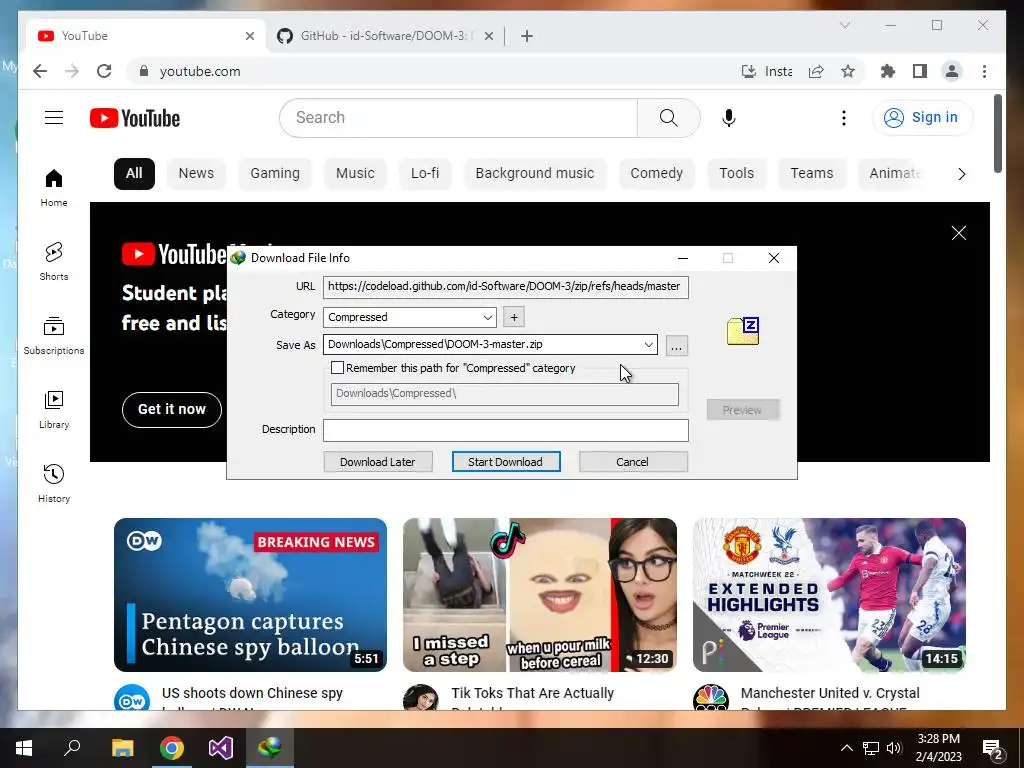Open the Chrome profile avatar
The width and height of the screenshot is (1024, 768).
click(952, 71)
